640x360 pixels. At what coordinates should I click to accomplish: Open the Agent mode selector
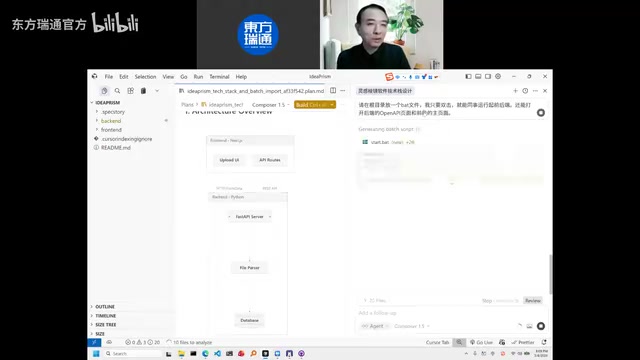[x=375, y=326]
